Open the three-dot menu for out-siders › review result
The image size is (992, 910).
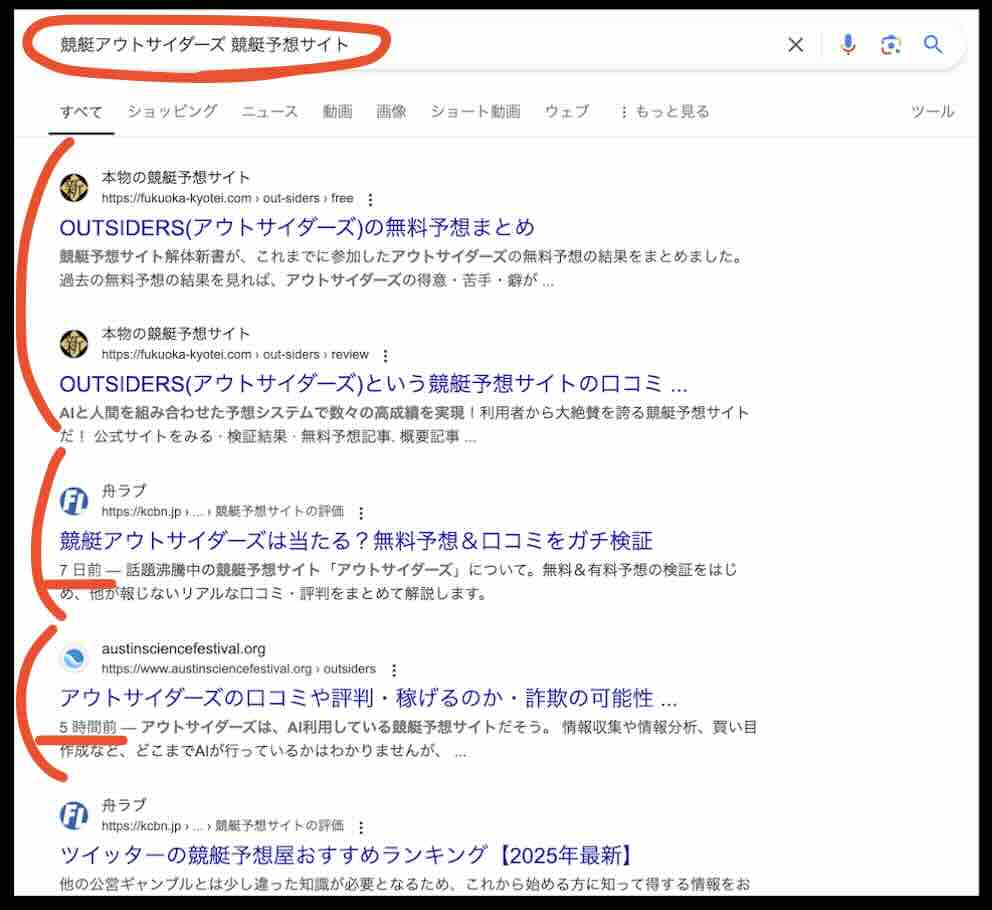point(385,356)
